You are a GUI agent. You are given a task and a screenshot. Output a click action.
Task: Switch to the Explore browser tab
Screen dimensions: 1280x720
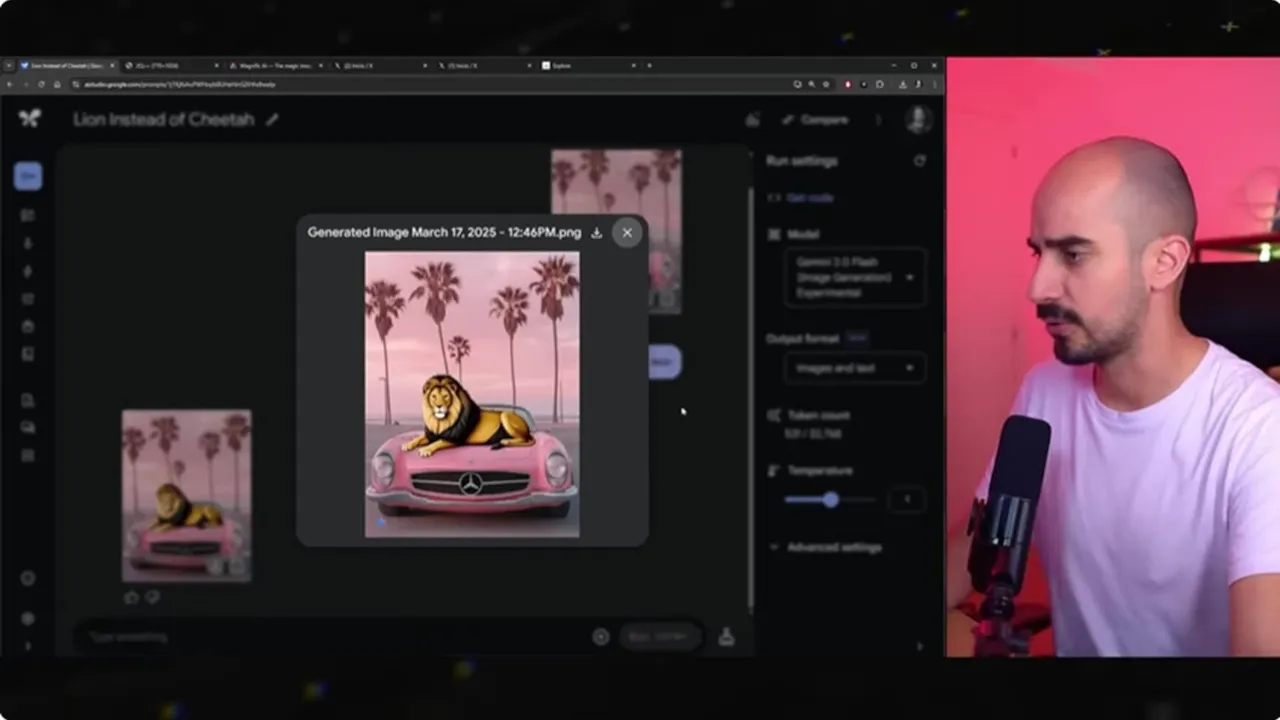point(590,65)
